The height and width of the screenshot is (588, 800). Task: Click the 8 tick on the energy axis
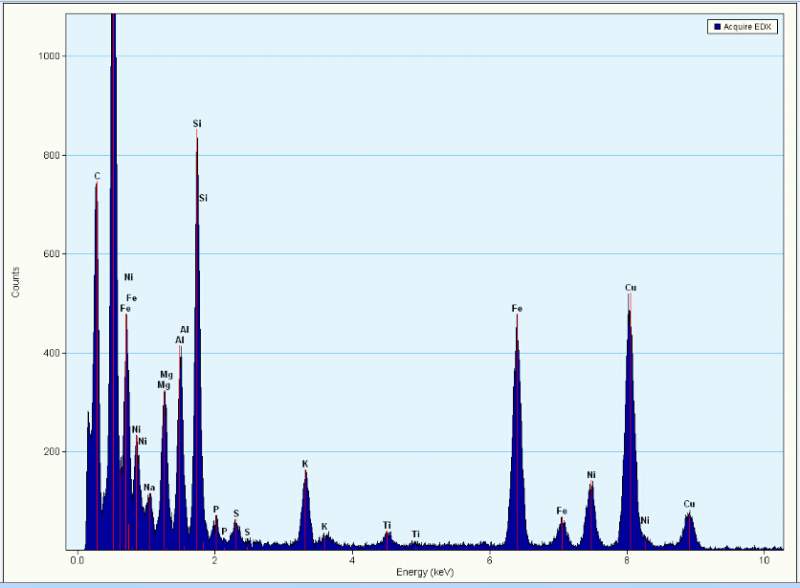(x=627, y=560)
